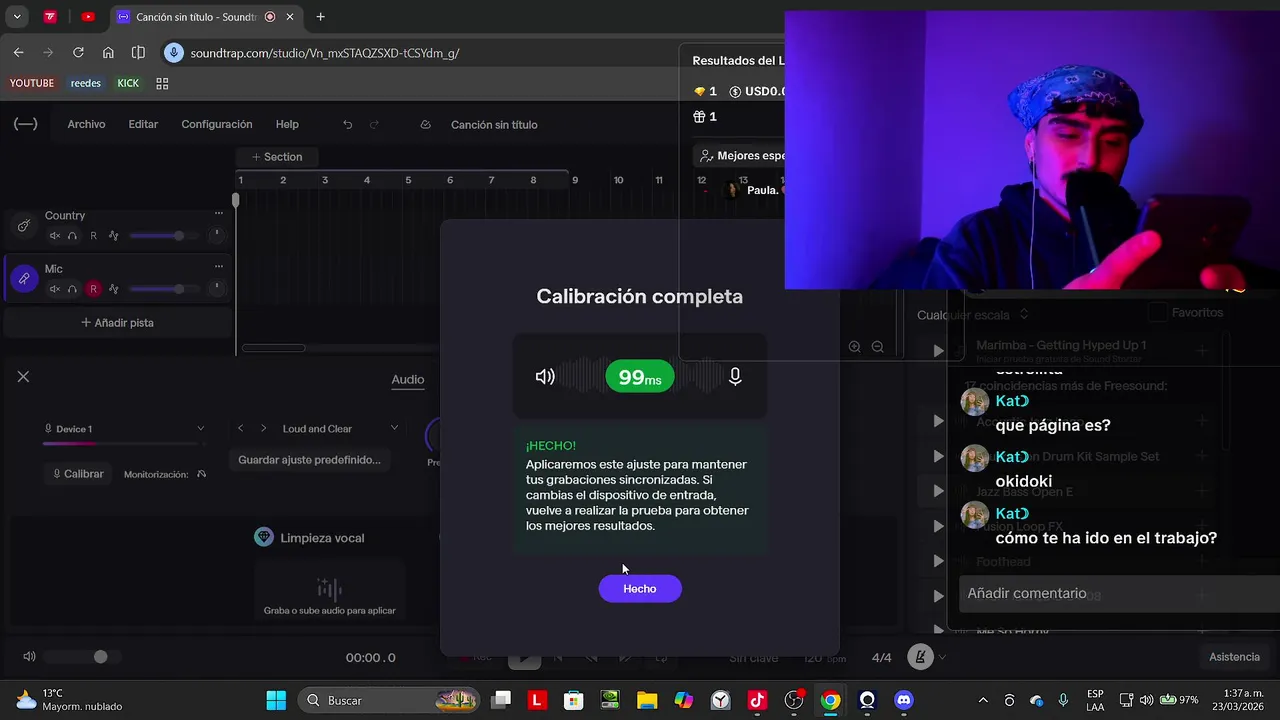
Task: Select the previous preset arrow
Action: point(240,428)
